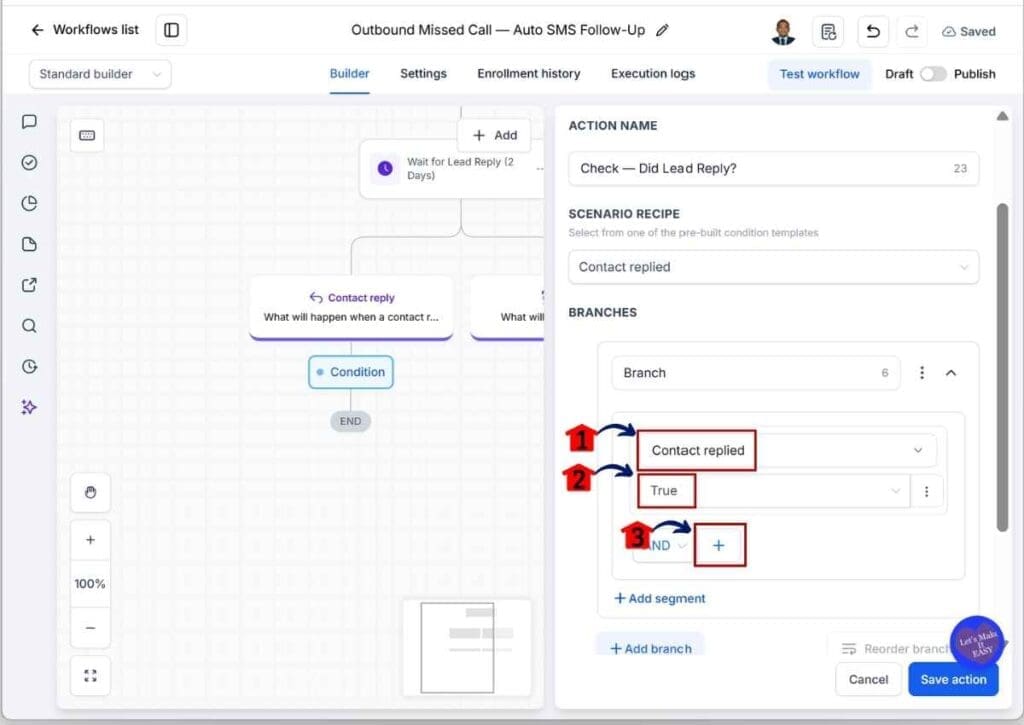
Task: Open the Scenario Recipe dropdown
Action: pyautogui.click(x=773, y=267)
